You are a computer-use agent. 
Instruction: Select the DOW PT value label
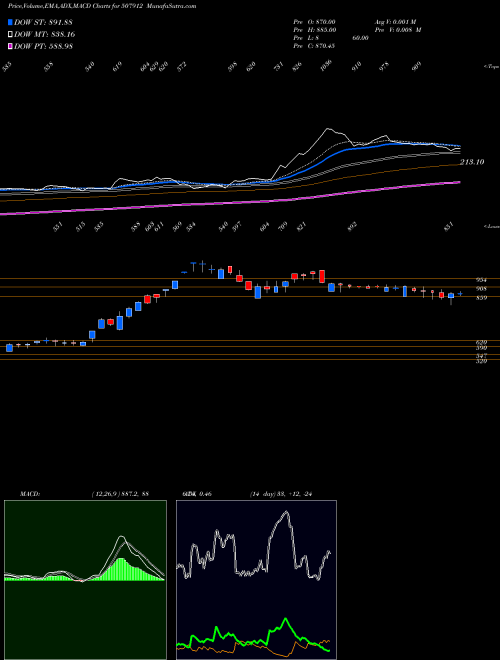(x=43, y=46)
